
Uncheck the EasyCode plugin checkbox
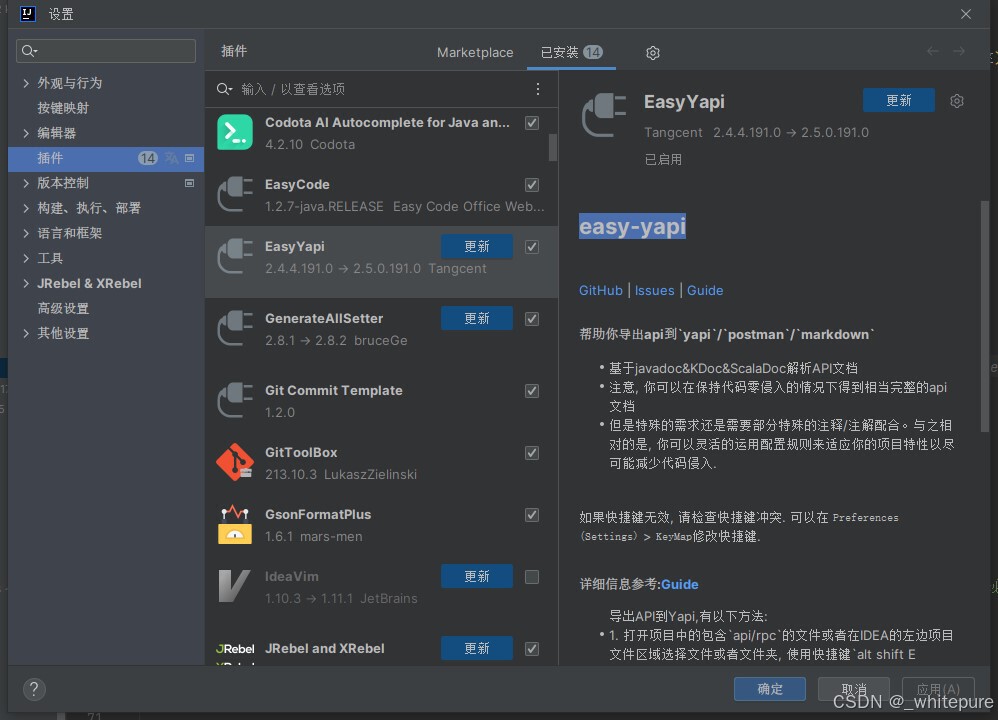point(532,185)
